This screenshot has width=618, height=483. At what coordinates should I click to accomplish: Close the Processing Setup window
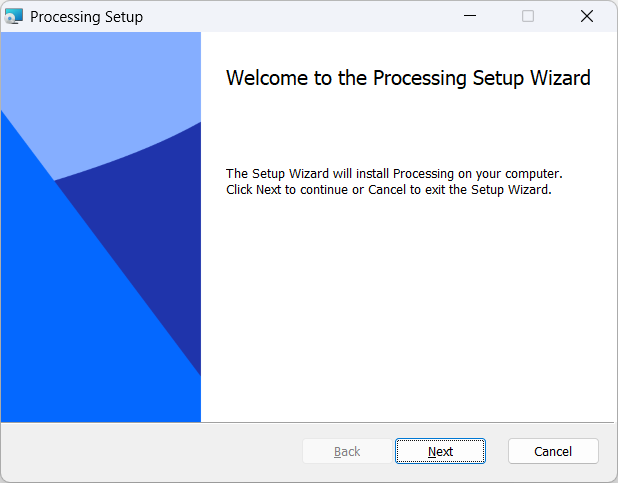point(587,16)
